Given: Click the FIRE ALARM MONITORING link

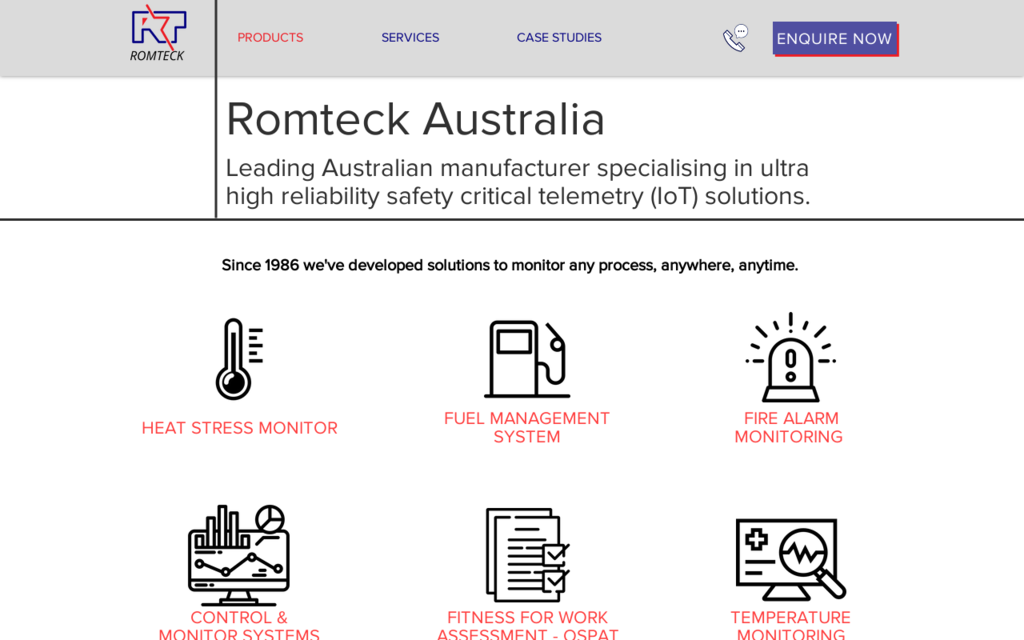Looking at the screenshot, I should click(789, 427).
